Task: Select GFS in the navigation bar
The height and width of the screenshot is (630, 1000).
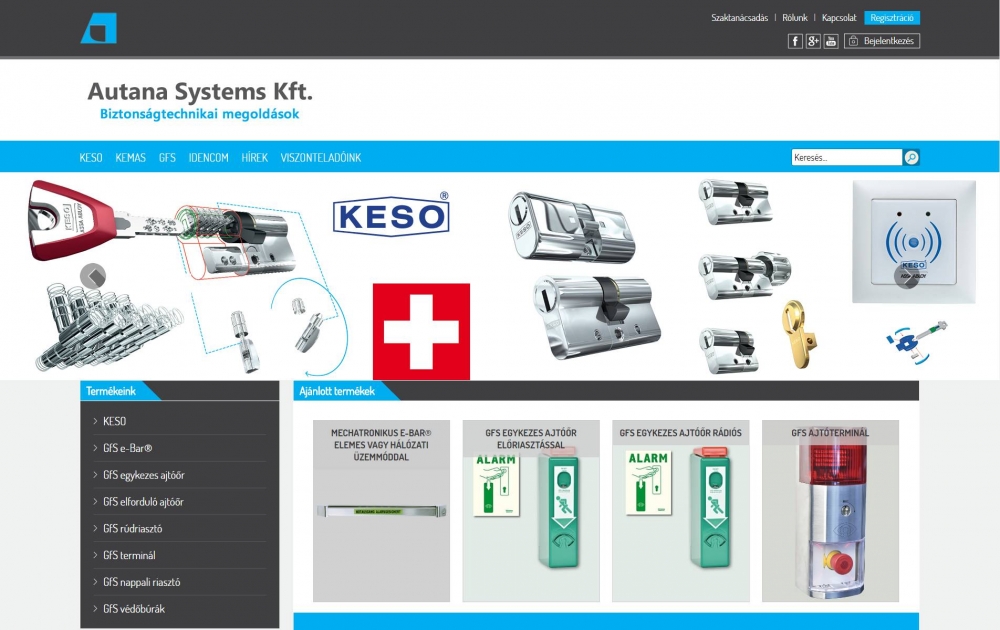Action: [167, 158]
